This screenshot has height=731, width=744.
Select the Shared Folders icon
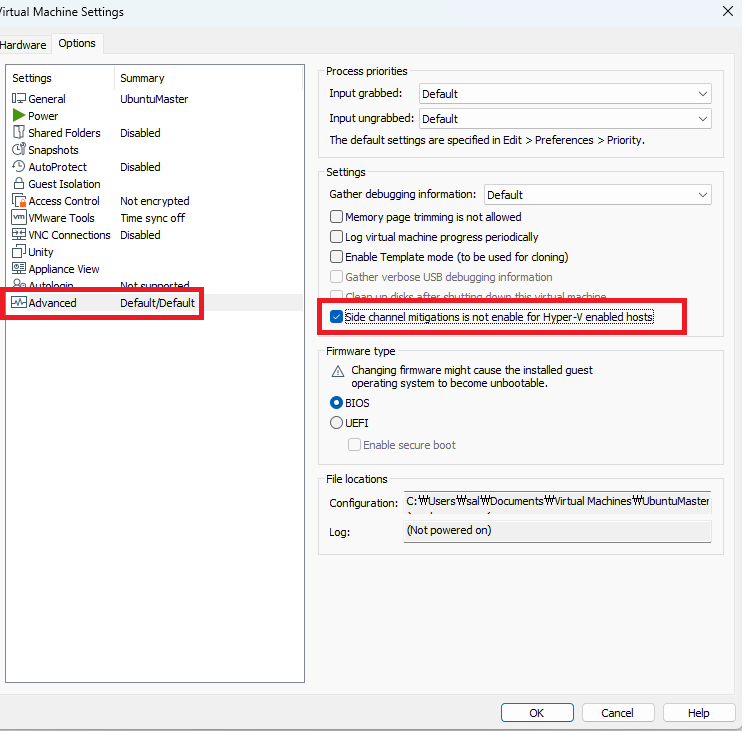[x=19, y=132]
